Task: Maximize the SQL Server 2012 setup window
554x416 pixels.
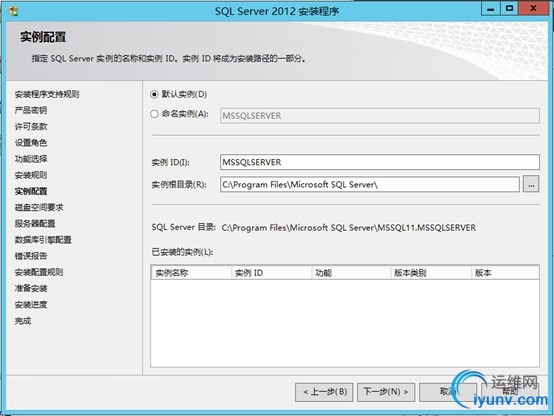Action: point(509,8)
